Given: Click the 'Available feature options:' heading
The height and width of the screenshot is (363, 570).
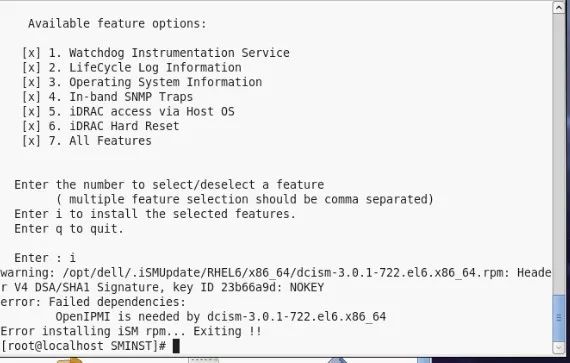Looking at the screenshot, I should (x=117, y=24).
